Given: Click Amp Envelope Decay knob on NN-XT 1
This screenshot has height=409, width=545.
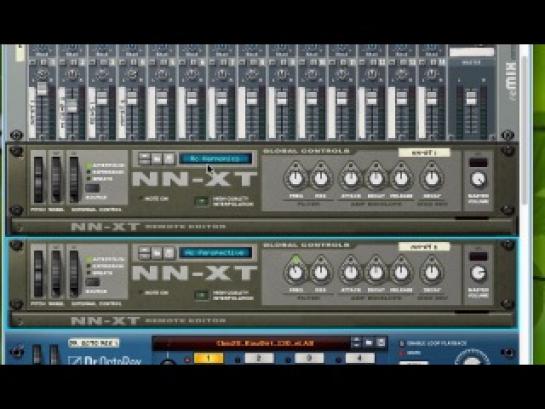Looking at the screenshot, I should [x=376, y=178].
